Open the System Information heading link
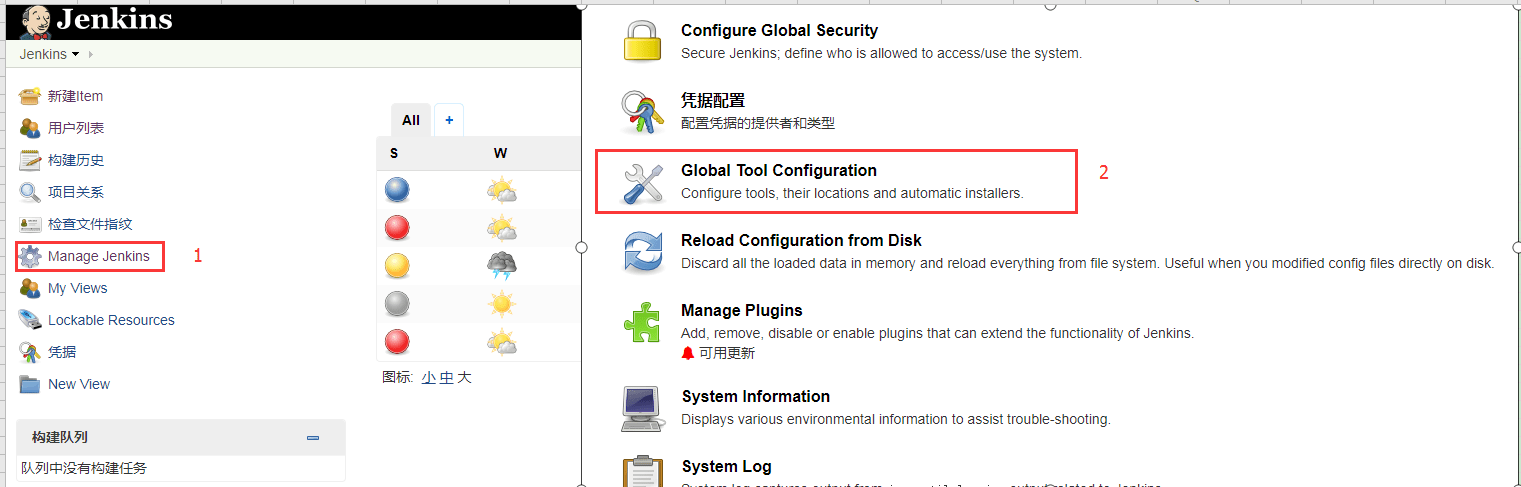1521x487 pixels. (756, 397)
